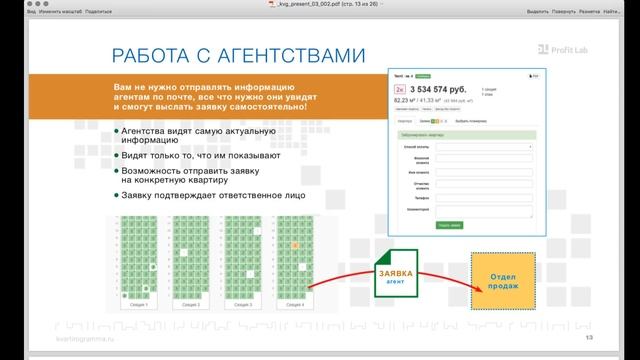Click the client surname input field
Viewport: 640px width, 360px height.
tap(484, 158)
